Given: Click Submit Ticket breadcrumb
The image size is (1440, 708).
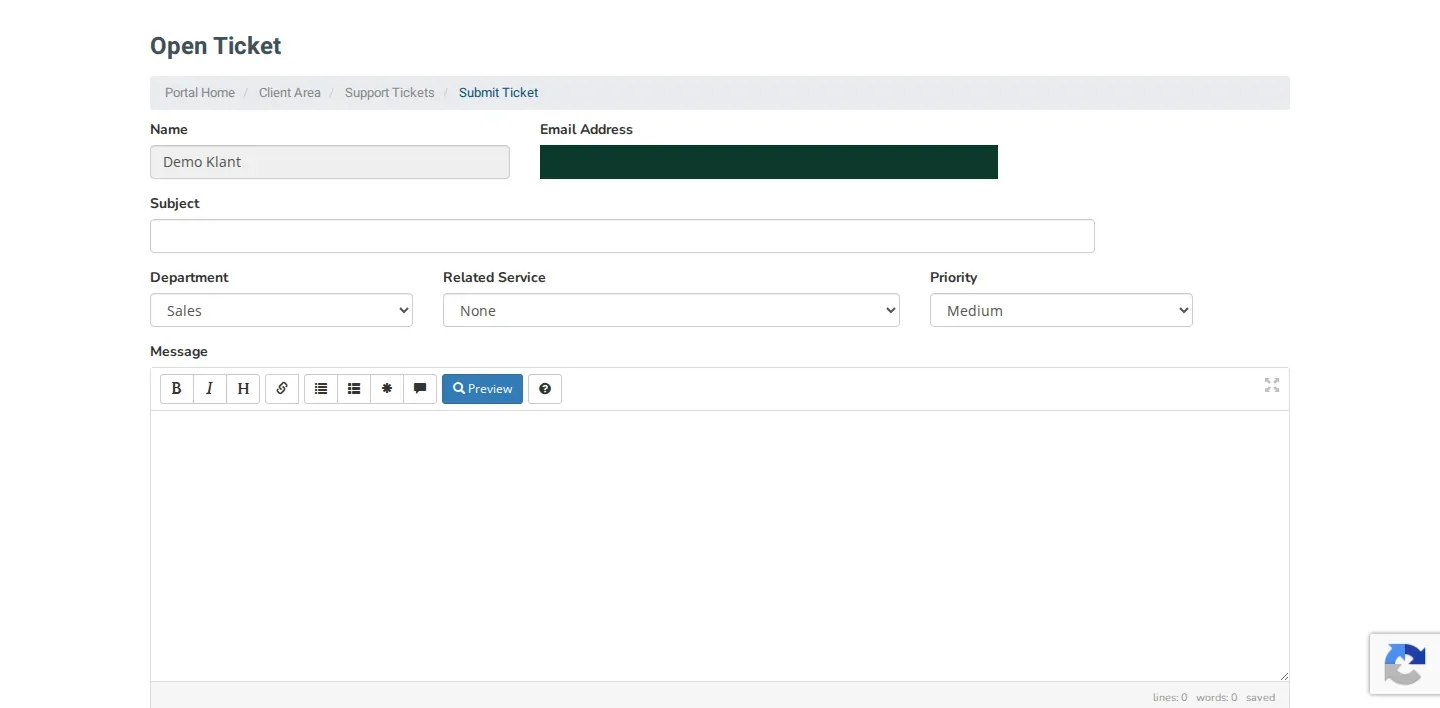Looking at the screenshot, I should pos(498,93).
